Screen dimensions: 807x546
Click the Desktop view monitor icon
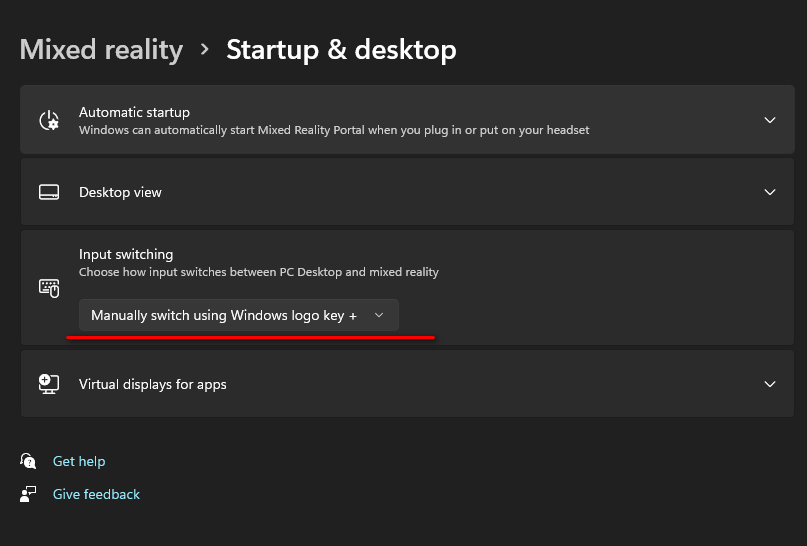click(49, 192)
